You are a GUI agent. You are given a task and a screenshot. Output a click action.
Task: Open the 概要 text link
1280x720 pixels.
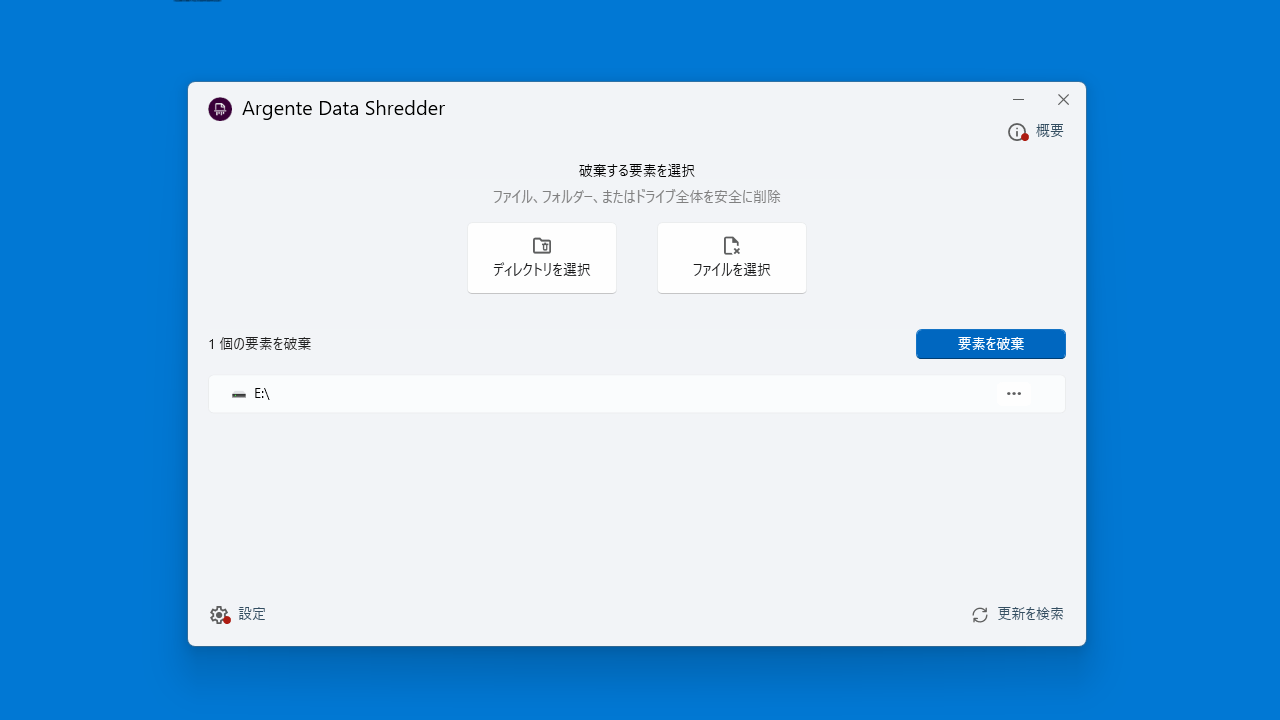[x=1050, y=131]
